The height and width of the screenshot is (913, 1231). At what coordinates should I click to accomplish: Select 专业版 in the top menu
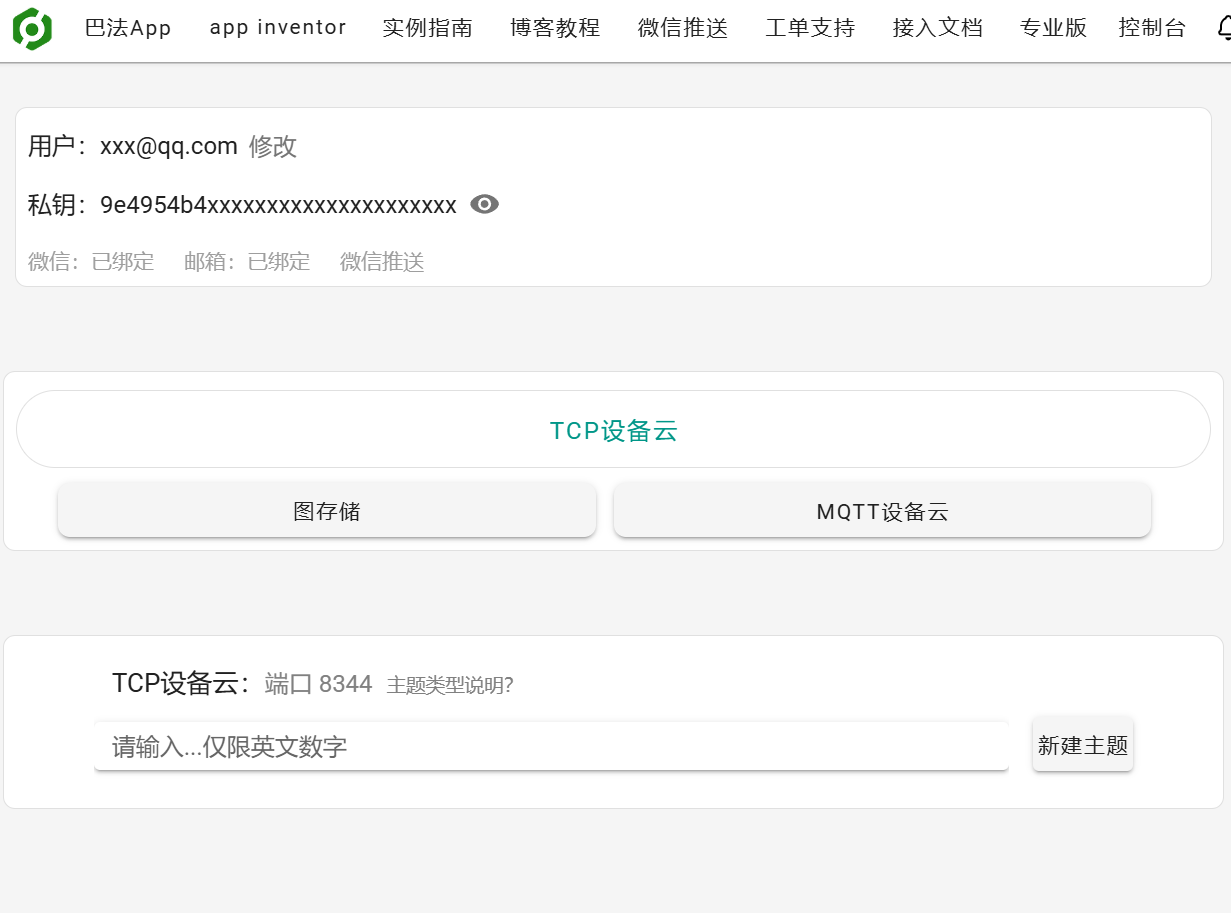tap(1053, 28)
